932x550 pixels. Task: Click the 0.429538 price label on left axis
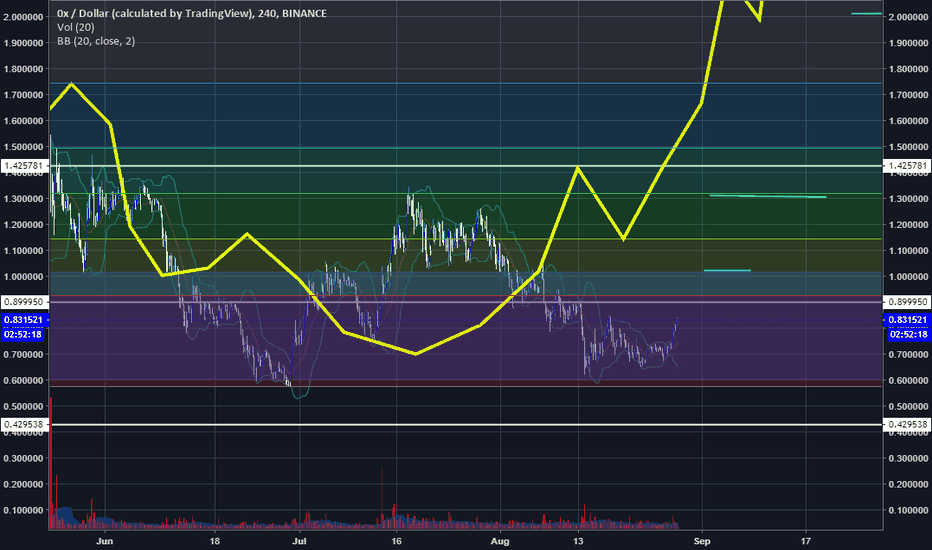23,425
